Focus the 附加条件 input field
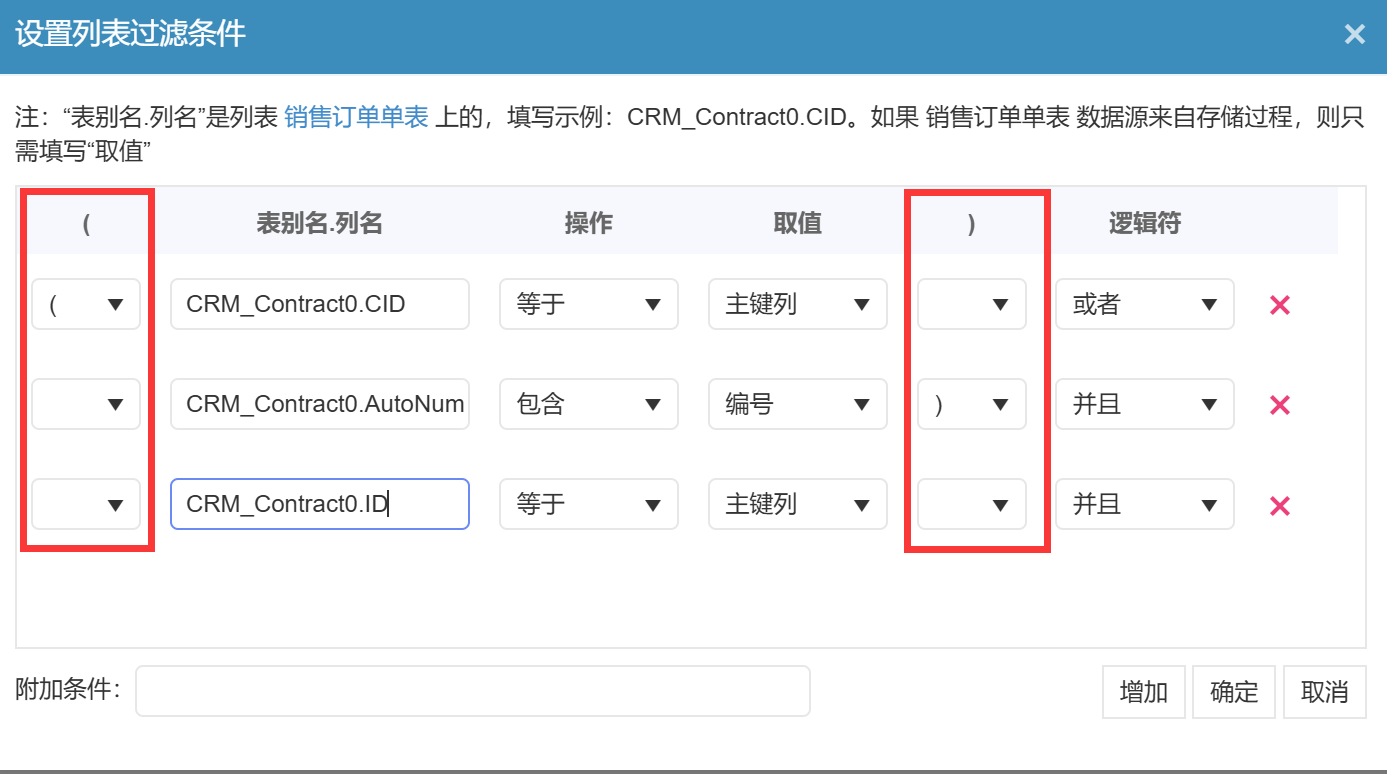Screen dimensions: 1387x774 pyautogui.click(x=472, y=691)
